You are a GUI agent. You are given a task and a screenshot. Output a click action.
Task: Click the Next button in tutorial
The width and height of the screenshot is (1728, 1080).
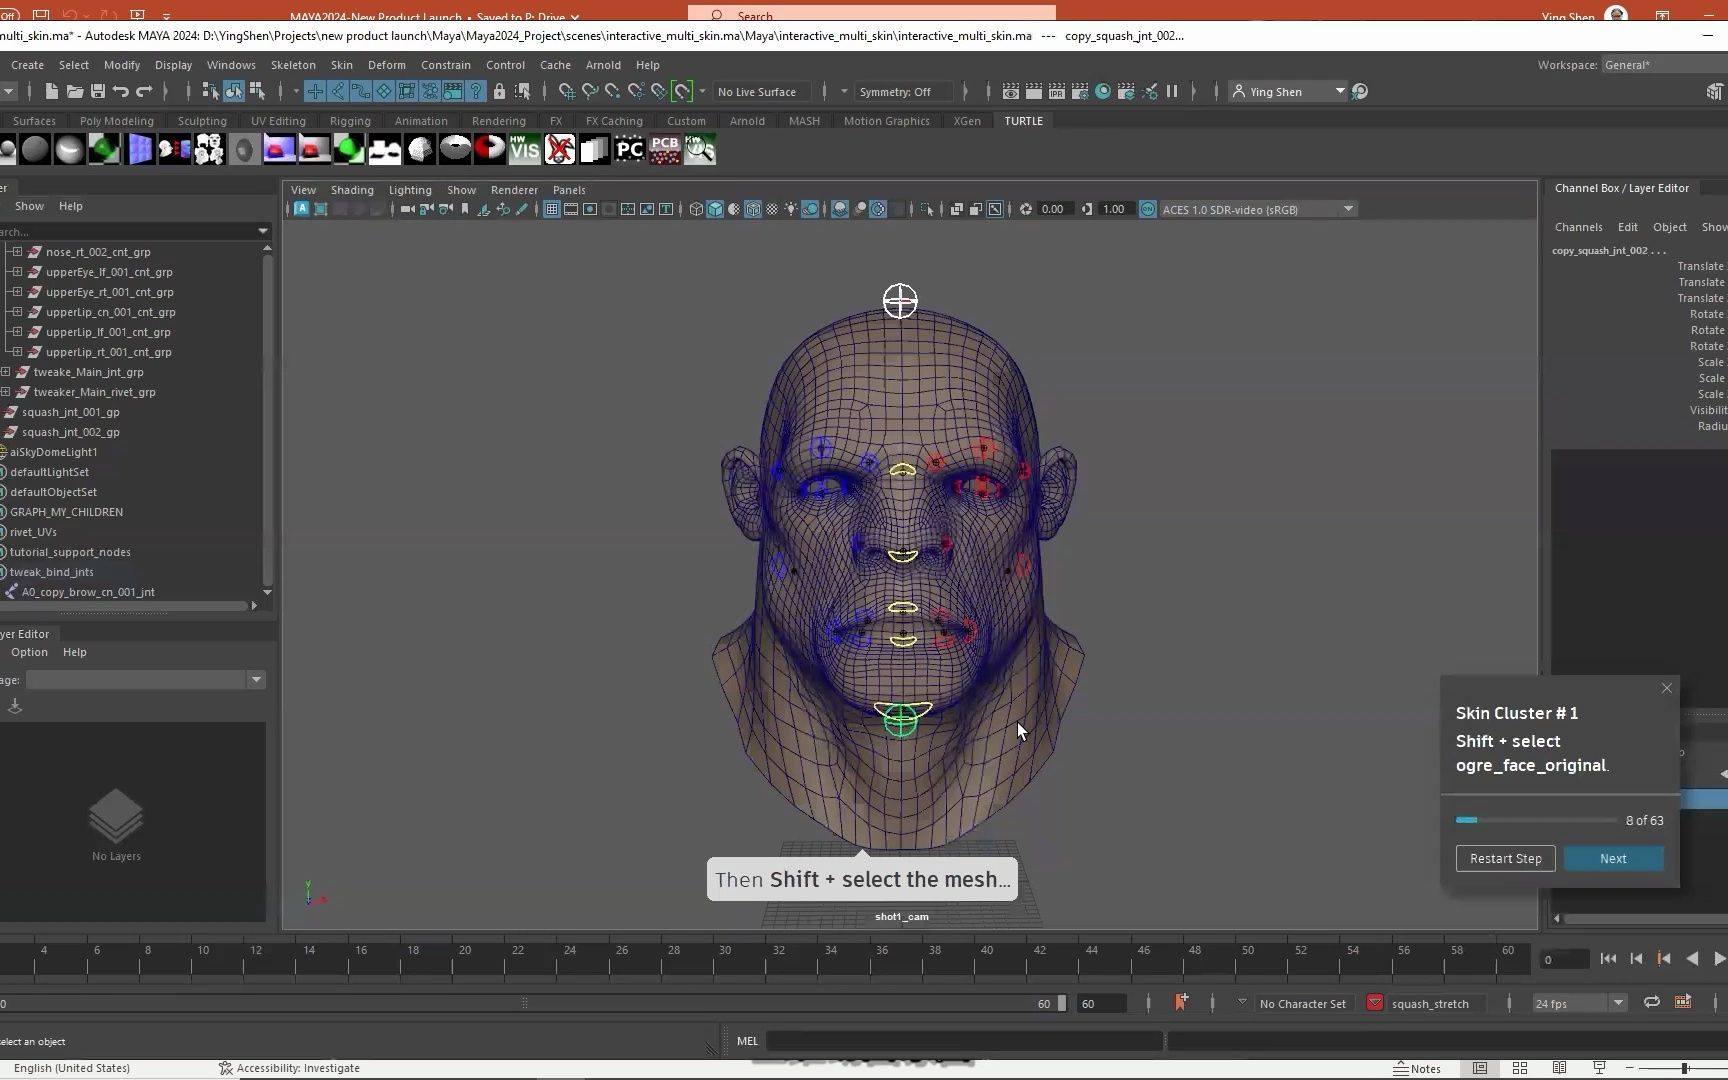point(1612,859)
